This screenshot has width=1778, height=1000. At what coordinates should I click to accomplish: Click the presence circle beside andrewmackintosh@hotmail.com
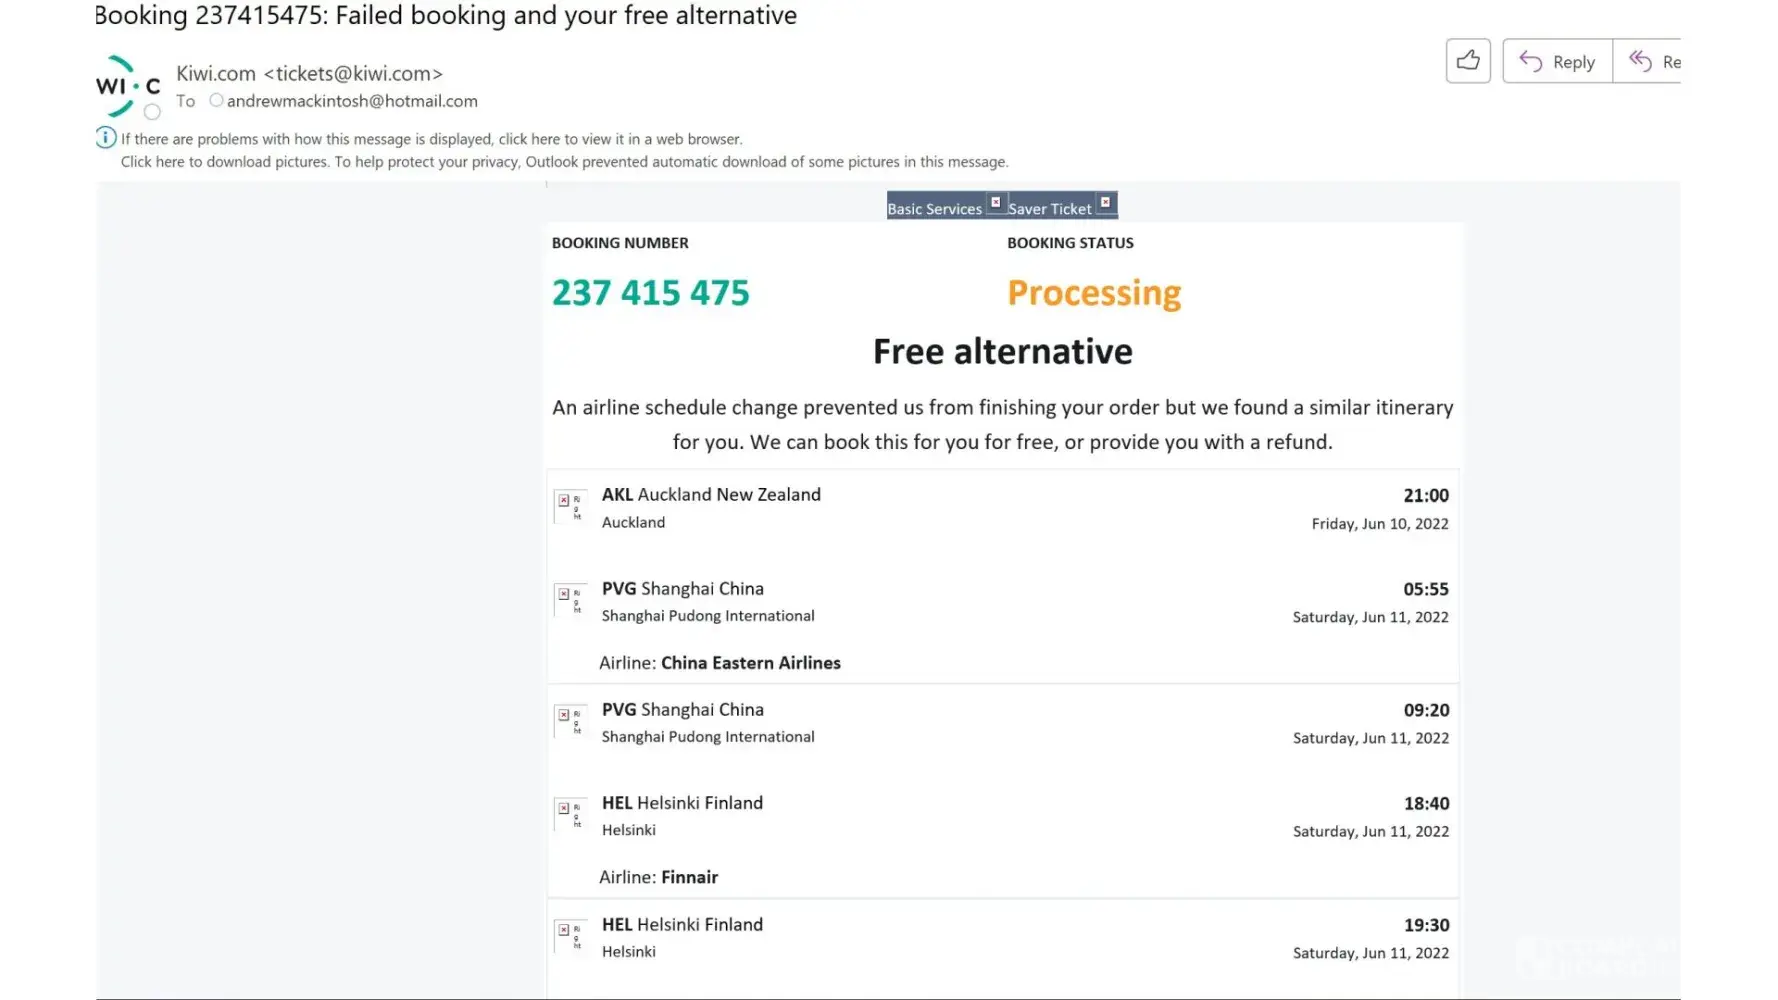click(x=216, y=100)
